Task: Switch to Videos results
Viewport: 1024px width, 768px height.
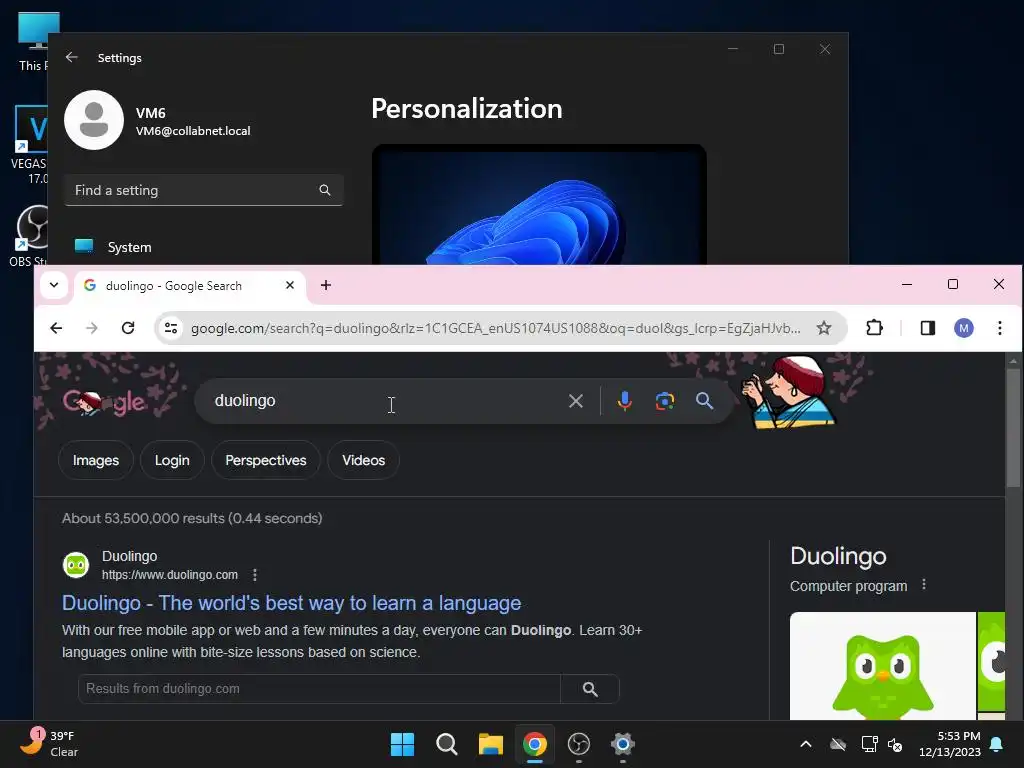Action: point(364,460)
